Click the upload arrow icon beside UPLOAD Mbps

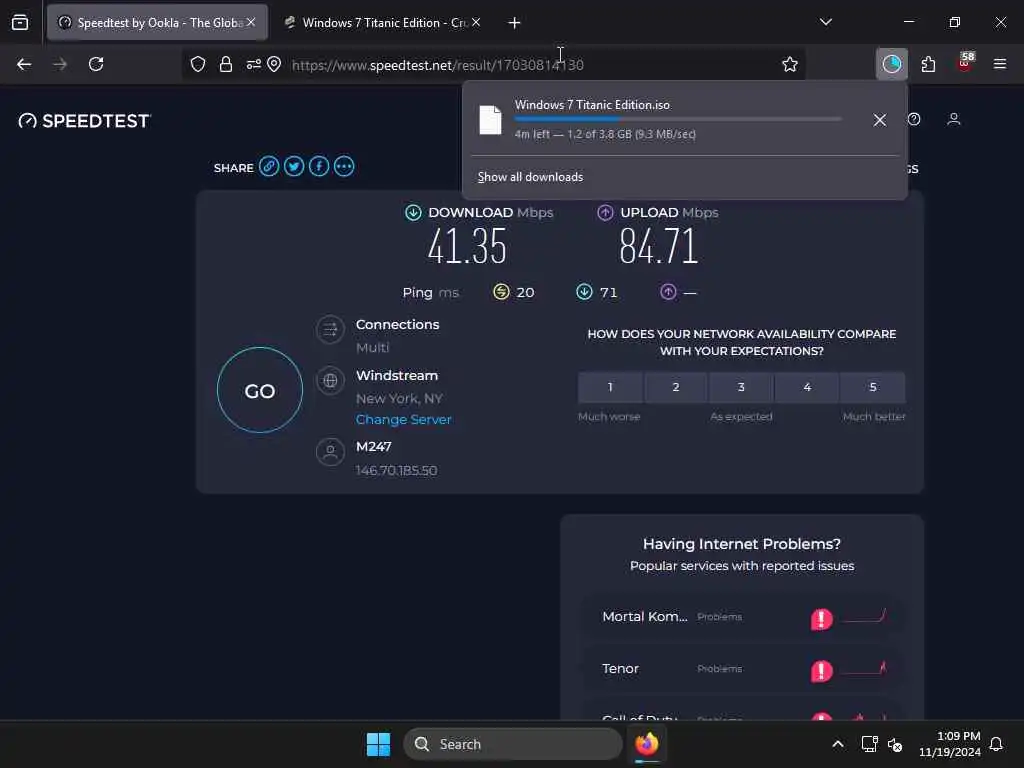click(605, 212)
